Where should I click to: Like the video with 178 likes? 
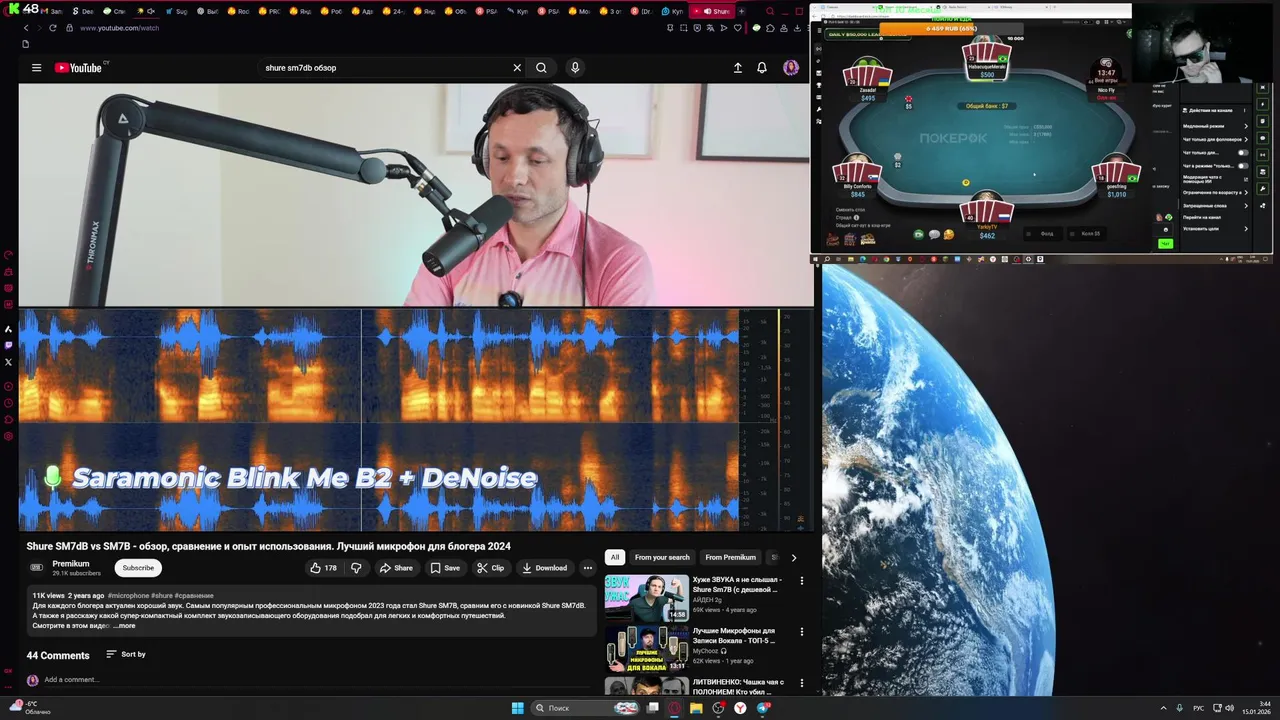(323, 568)
